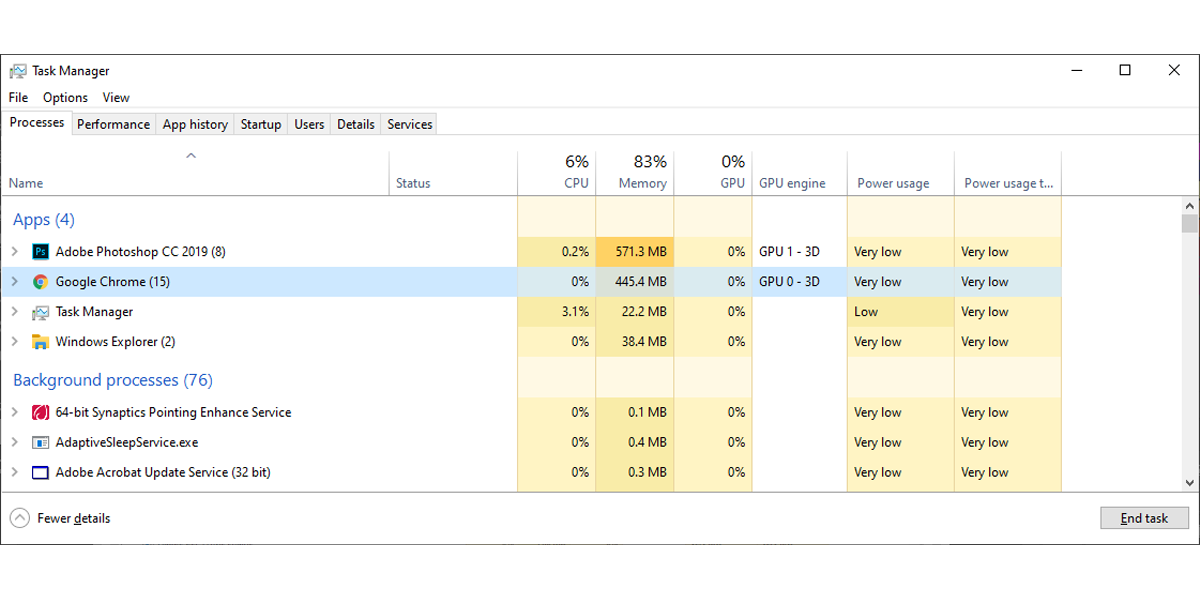Sort processes by Memory column
Screen dimensions: 1200x600
pos(642,183)
